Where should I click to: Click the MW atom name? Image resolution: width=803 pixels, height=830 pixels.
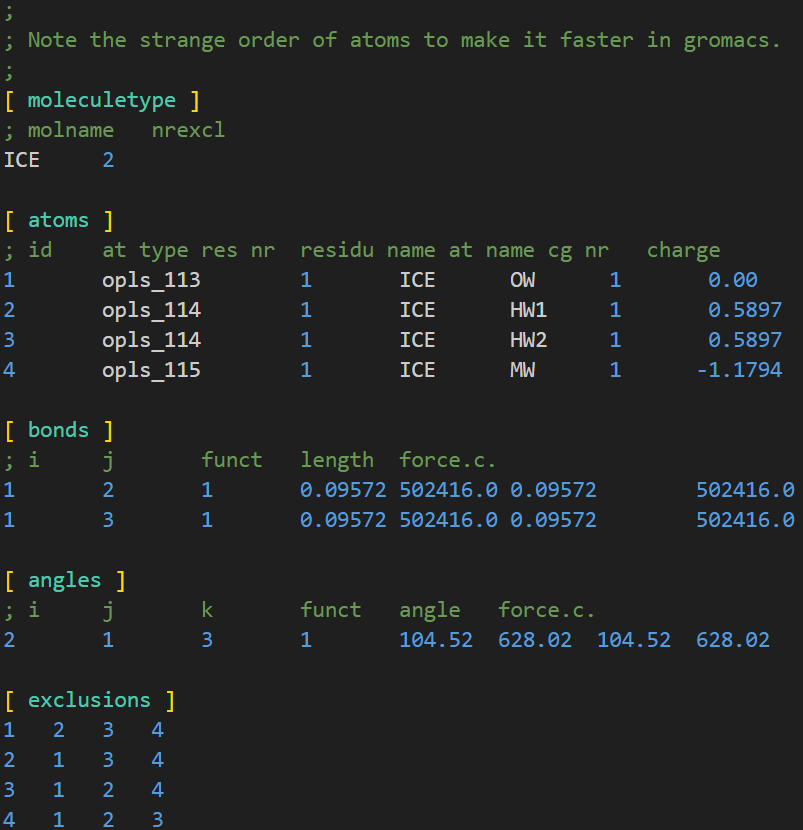[522, 370]
